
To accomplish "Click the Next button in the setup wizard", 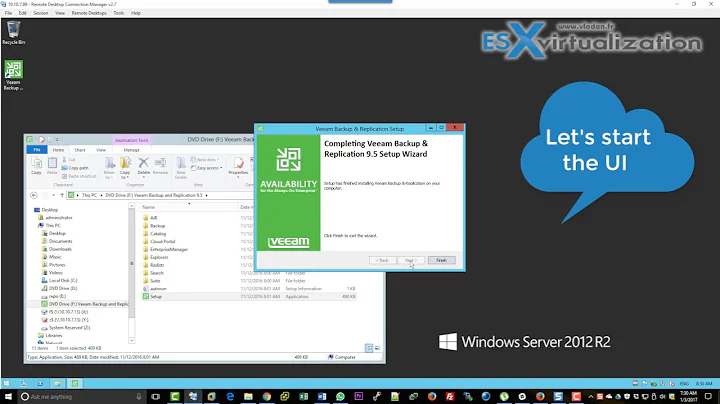I will [x=411, y=260].
